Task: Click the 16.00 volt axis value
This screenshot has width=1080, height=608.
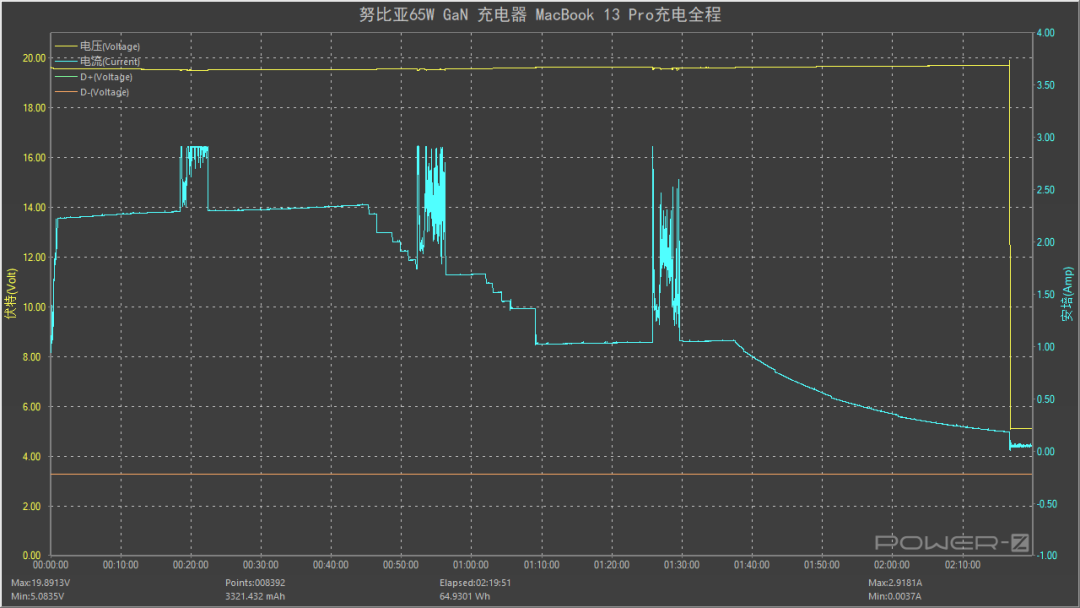Action: (x=34, y=158)
